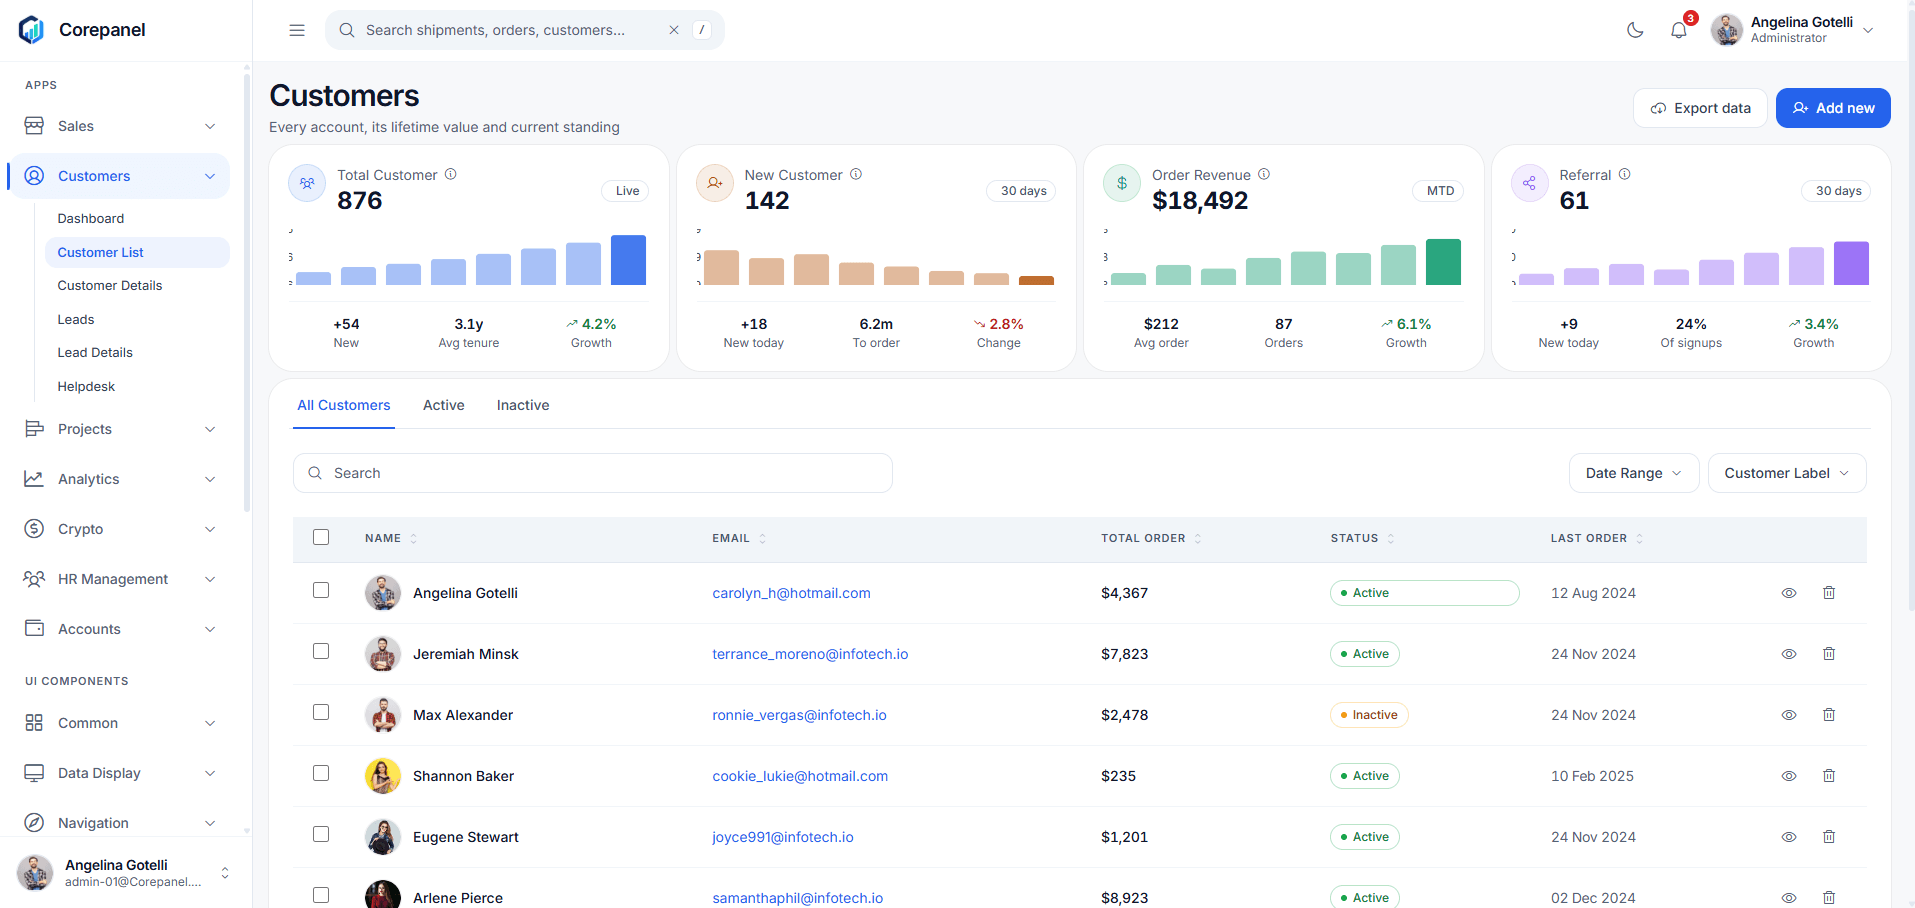Toggle dark mode with the moon icon
This screenshot has width=1915, height=908.
(1635, 30)
